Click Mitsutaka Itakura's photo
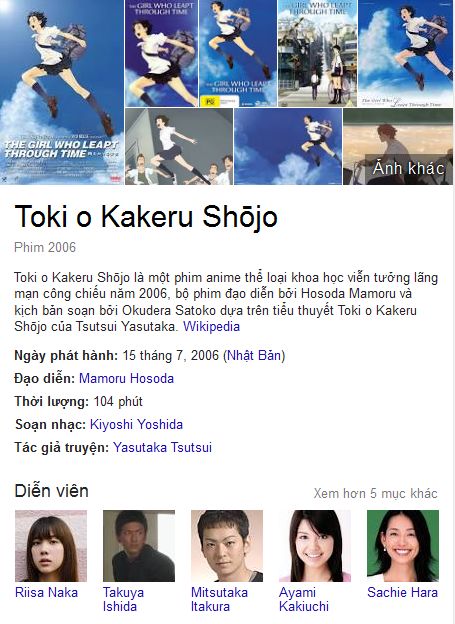Viewport: 455px width, 624px height. pyautogui.click(x=227, y=546)
